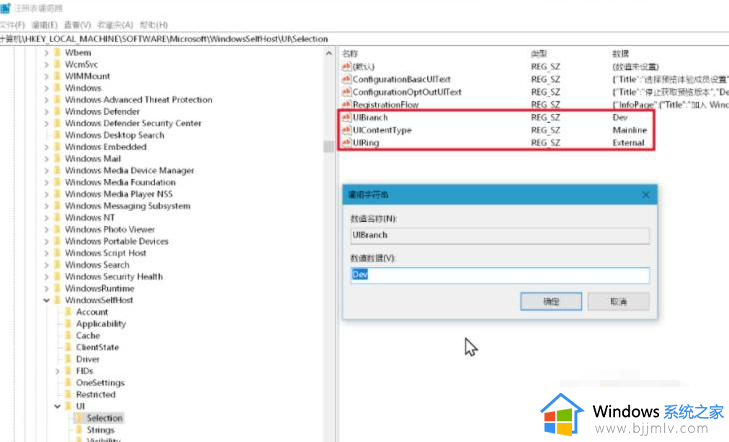Select the Windows Messaging Subsystem folder icon
The image size is (729, 442).
click(58, 206)
